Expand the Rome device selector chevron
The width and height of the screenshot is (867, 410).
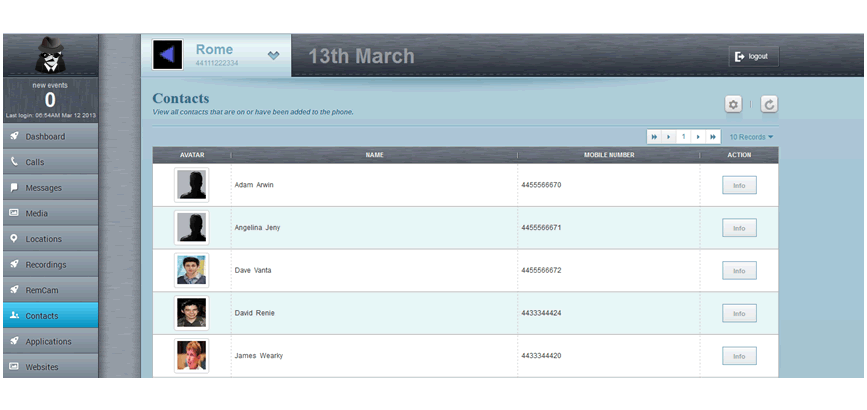point(274,55)
